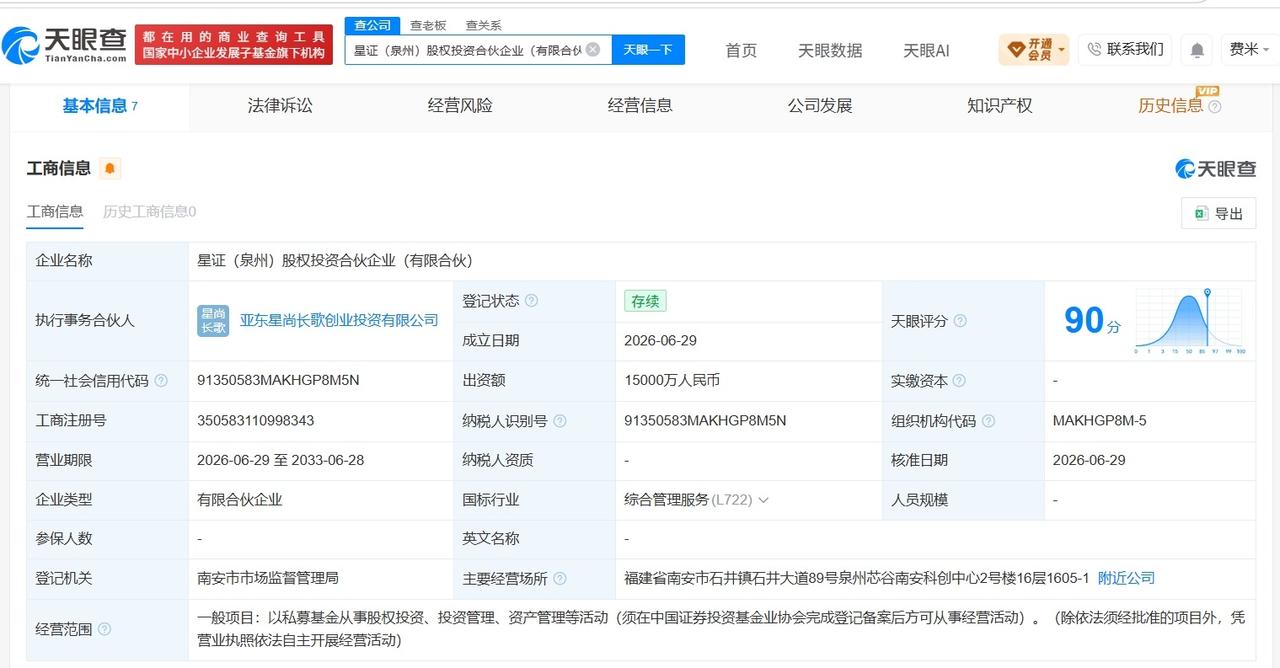Click the organization code MAKHGP8M-5

click(1099, 421)
